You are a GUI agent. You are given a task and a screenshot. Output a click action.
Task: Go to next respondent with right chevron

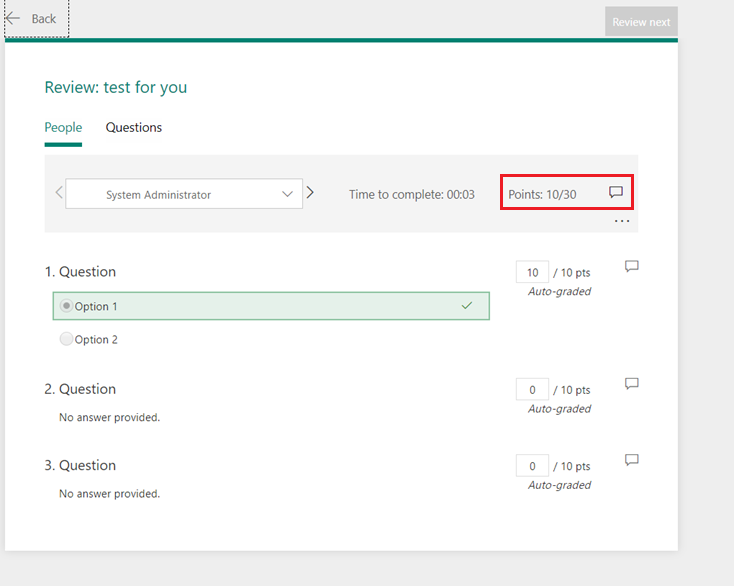click(x=310, y=192)
